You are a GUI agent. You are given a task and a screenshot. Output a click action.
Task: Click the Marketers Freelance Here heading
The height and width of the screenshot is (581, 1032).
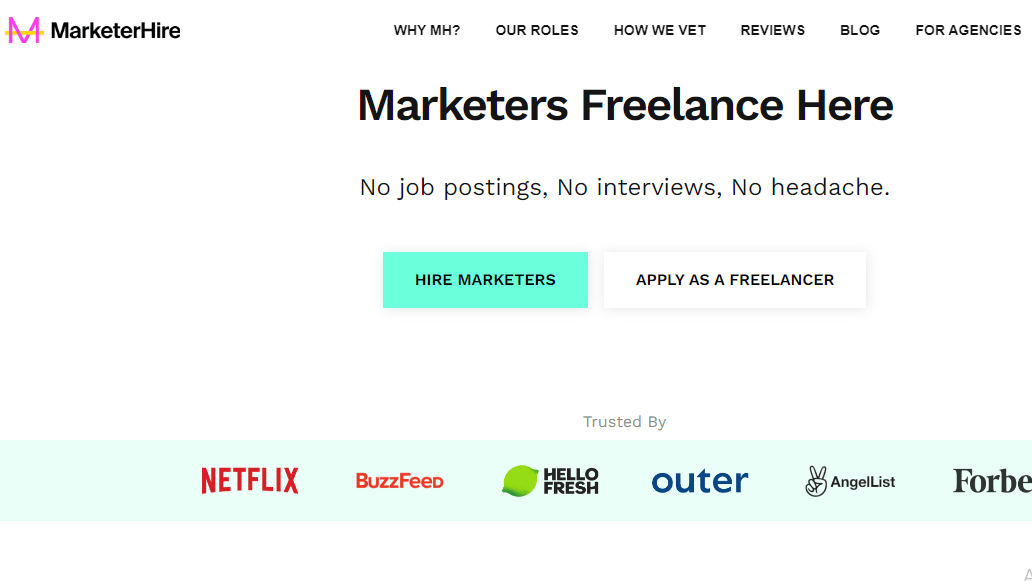[625, 105]
